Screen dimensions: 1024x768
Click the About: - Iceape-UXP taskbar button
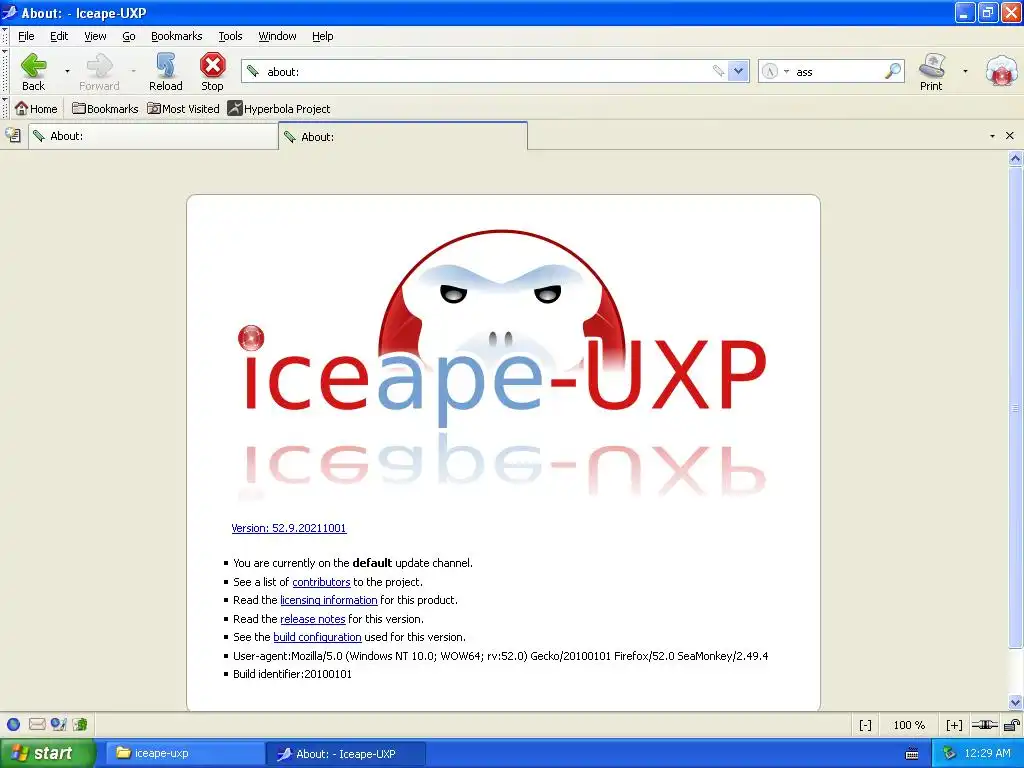(346, 754)
